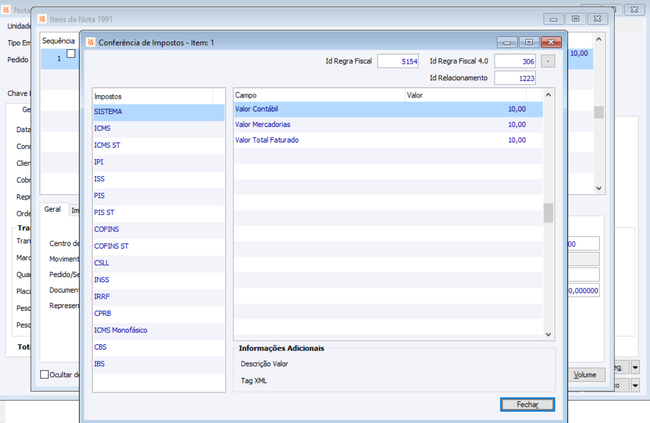The width and height of the screenshot is (650, 423).
Task: Click down arrow of Itens grid scrollbar
Action: (599, 188)
